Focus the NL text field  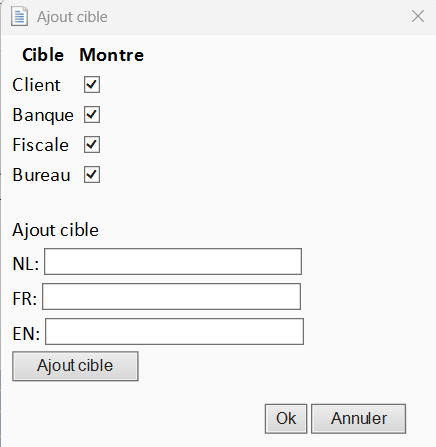click(173, 261)
